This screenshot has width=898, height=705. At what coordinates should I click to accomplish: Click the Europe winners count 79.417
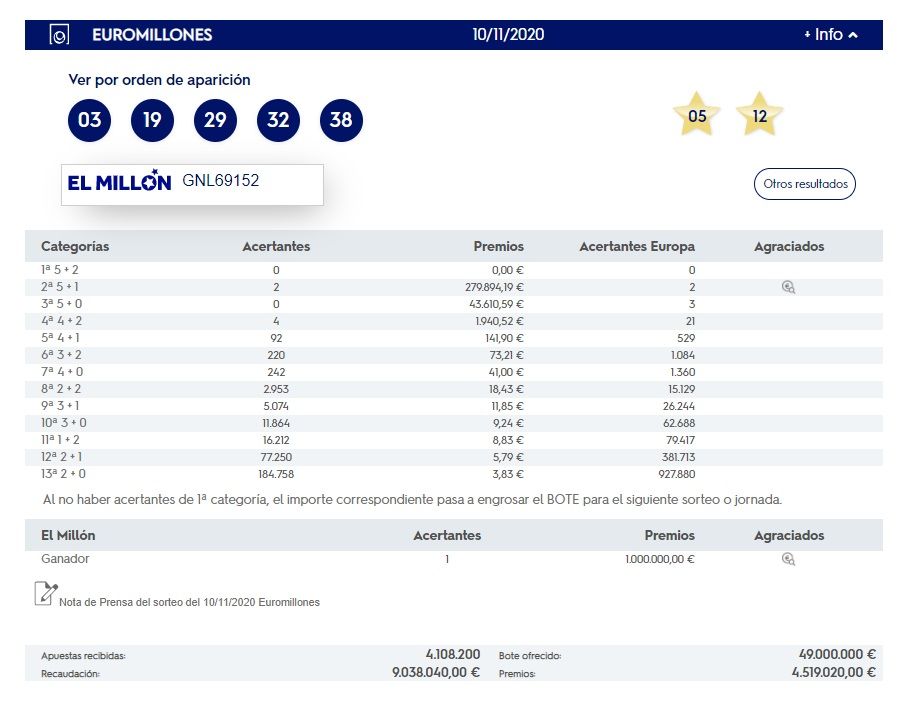point(681,440)
